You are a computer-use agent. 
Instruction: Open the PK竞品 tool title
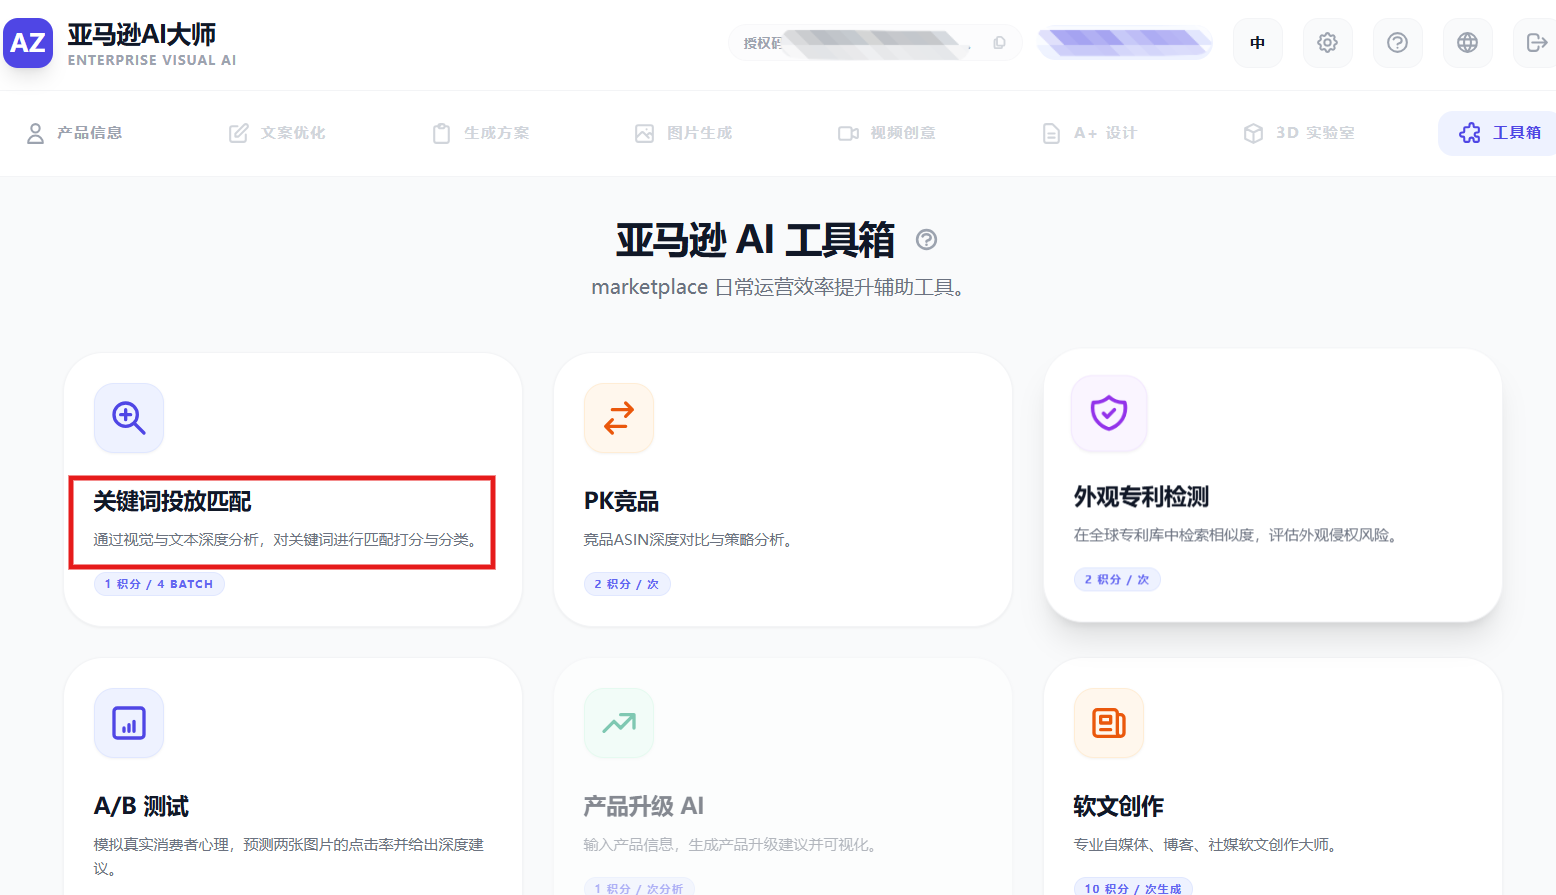tap(621, 501)
